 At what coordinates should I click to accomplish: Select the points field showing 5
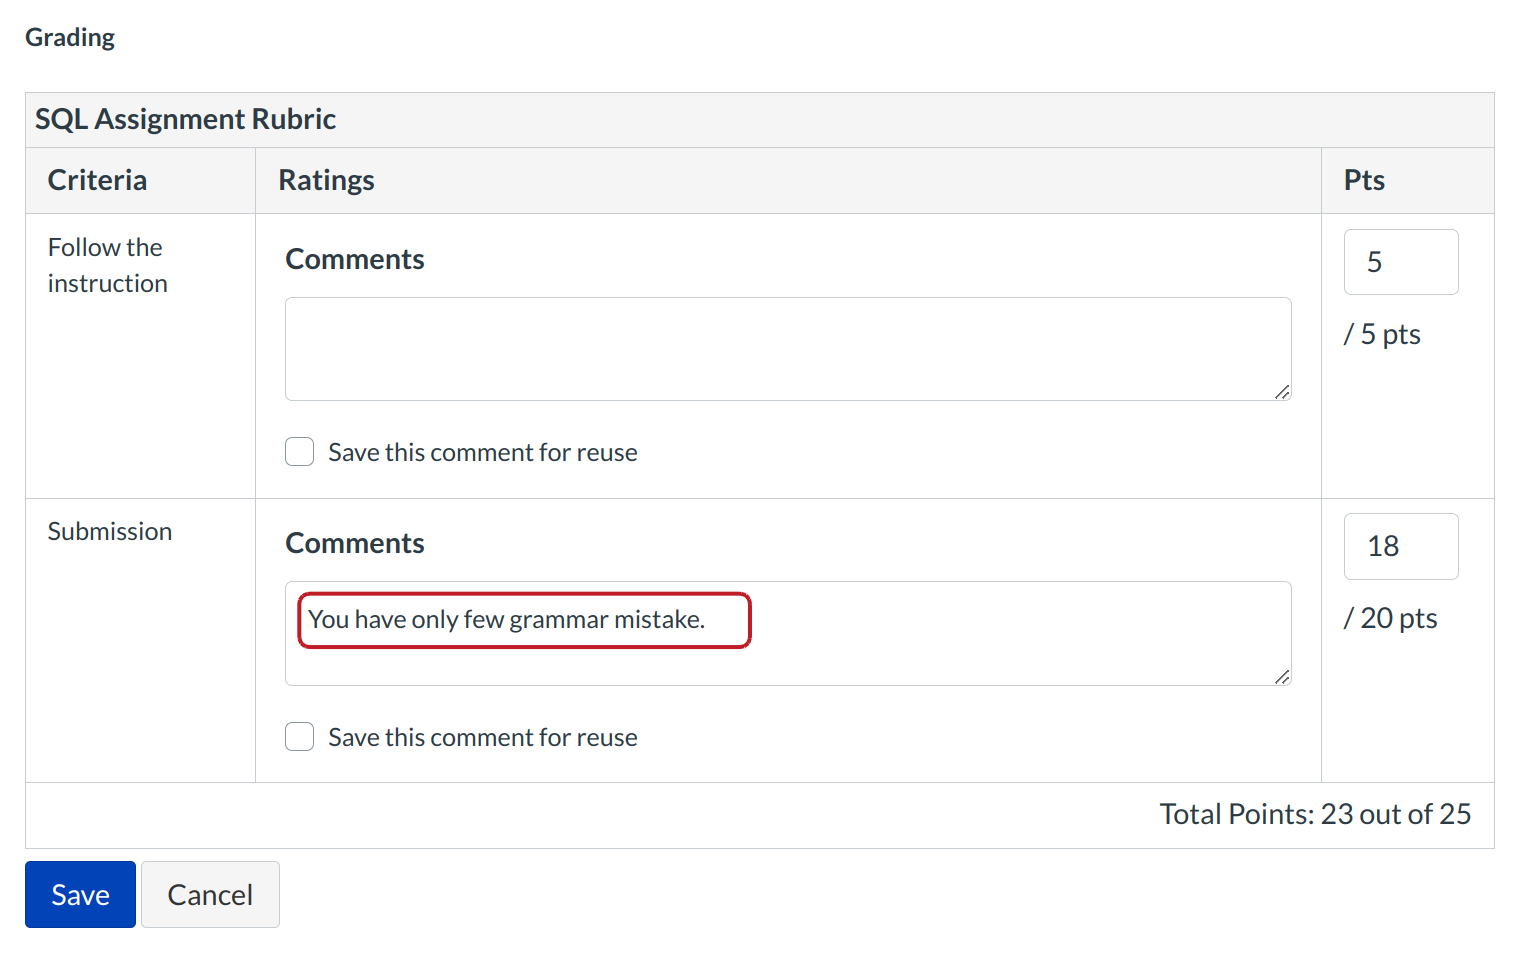coord(1400,262)
